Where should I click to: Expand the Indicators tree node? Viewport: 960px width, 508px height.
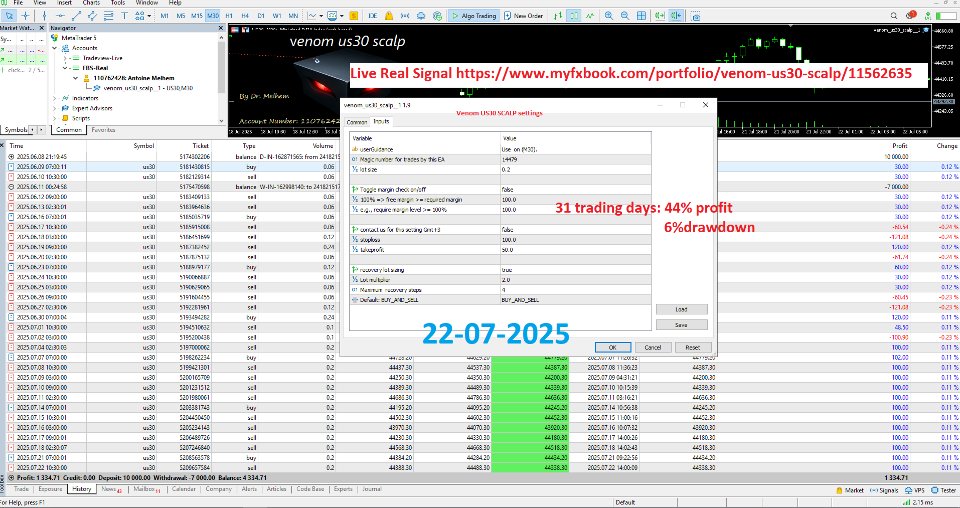[55, 98]
